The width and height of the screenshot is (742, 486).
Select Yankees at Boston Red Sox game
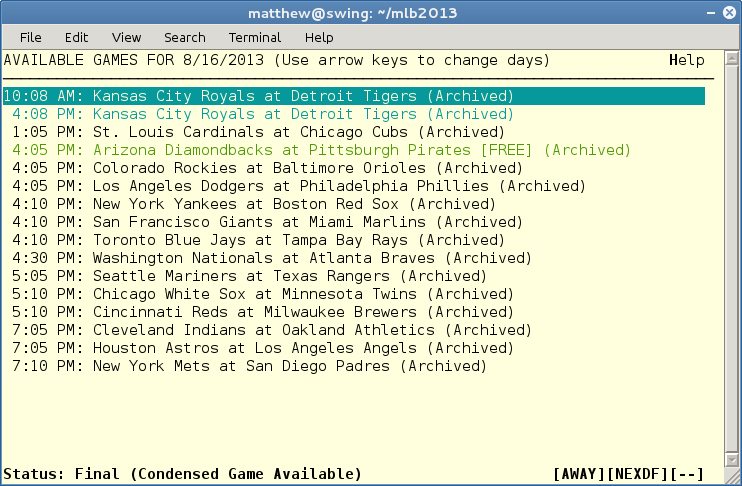(x=254, y=204)
